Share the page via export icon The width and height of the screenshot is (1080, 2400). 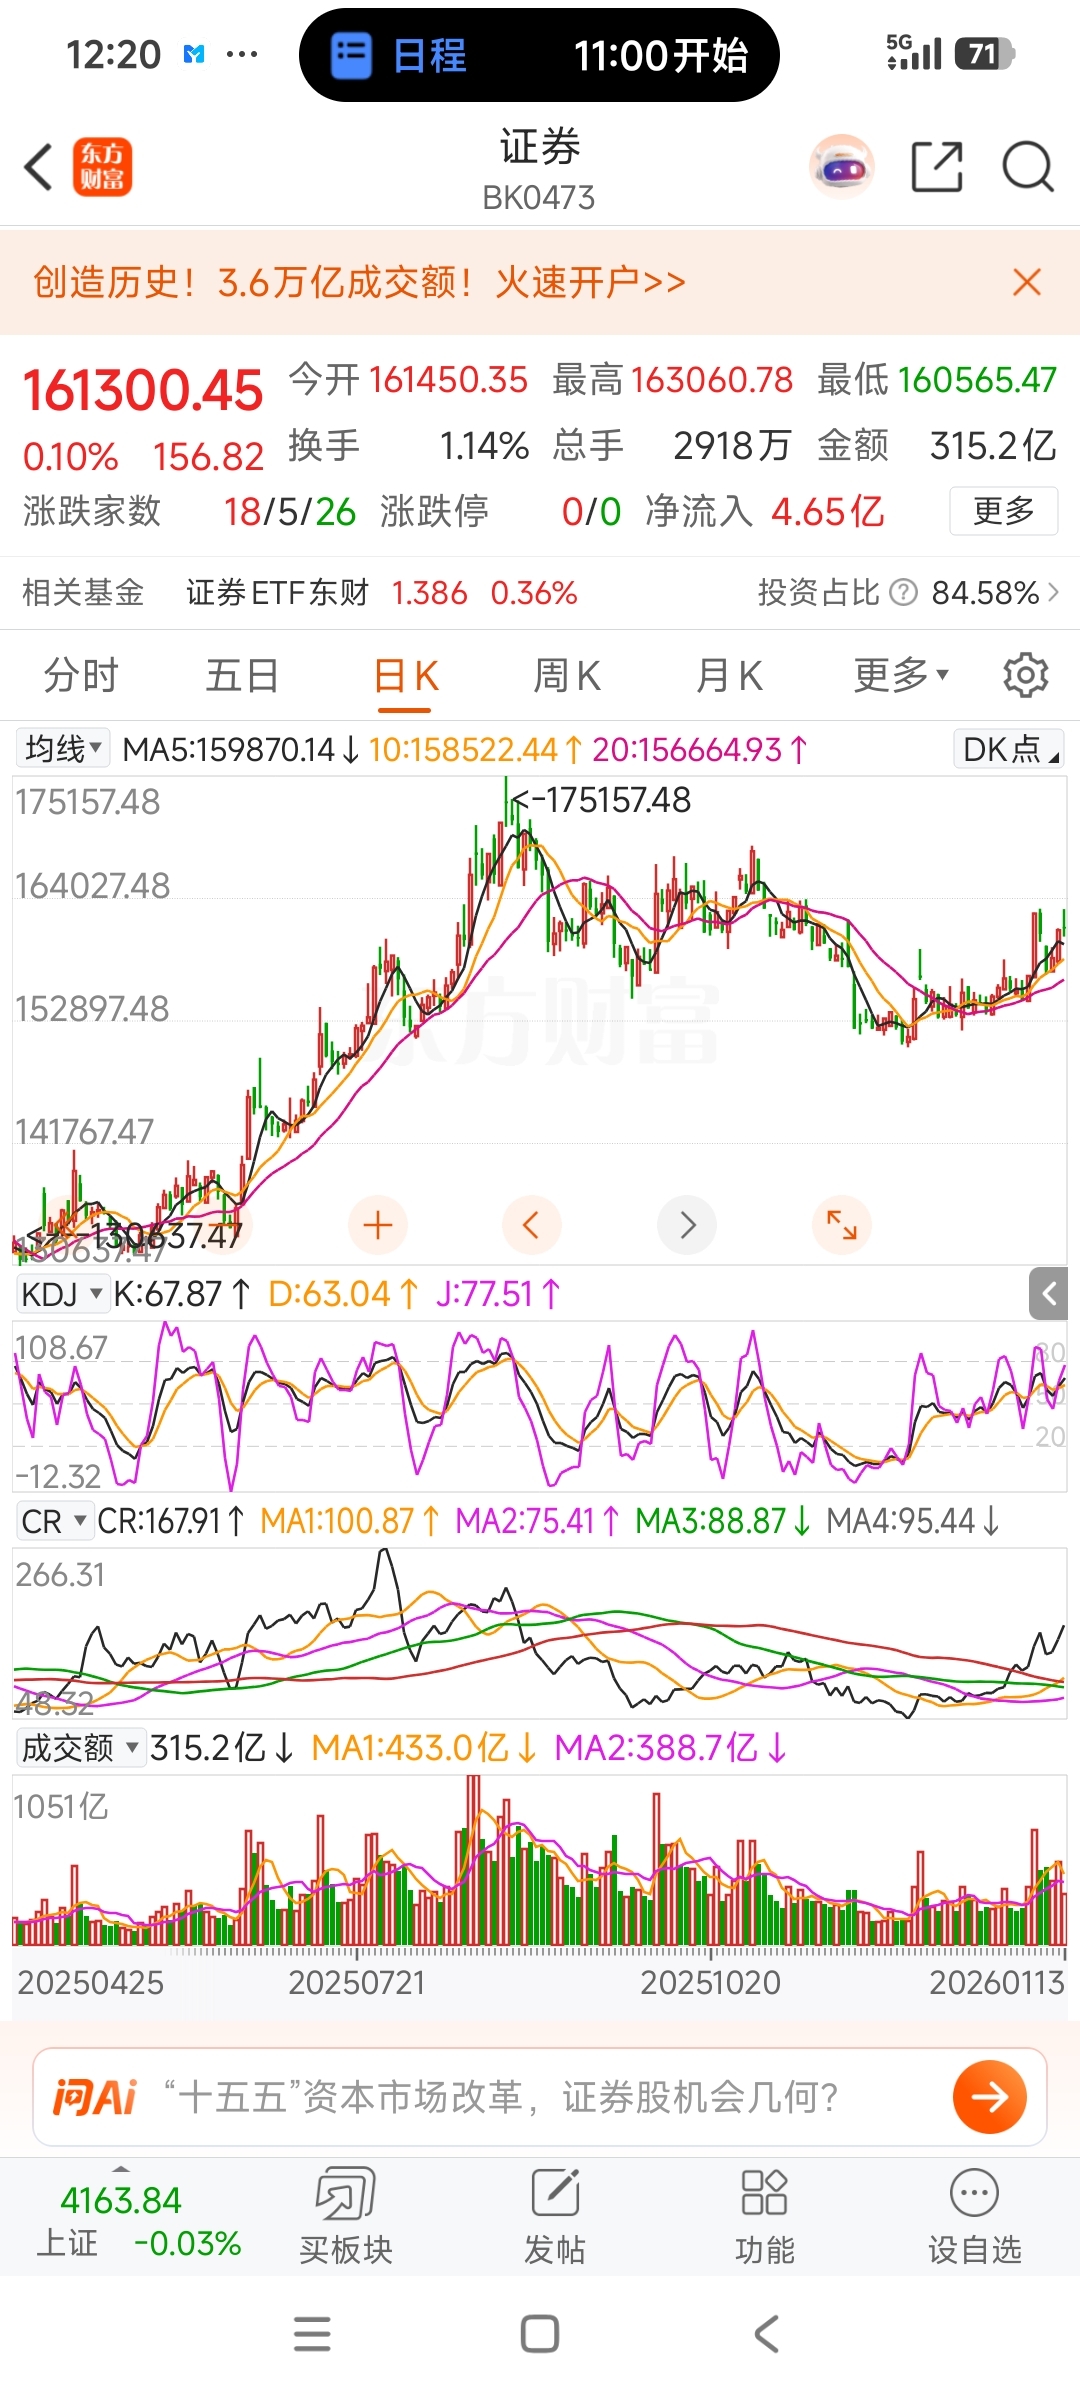(x=937, y=167)
